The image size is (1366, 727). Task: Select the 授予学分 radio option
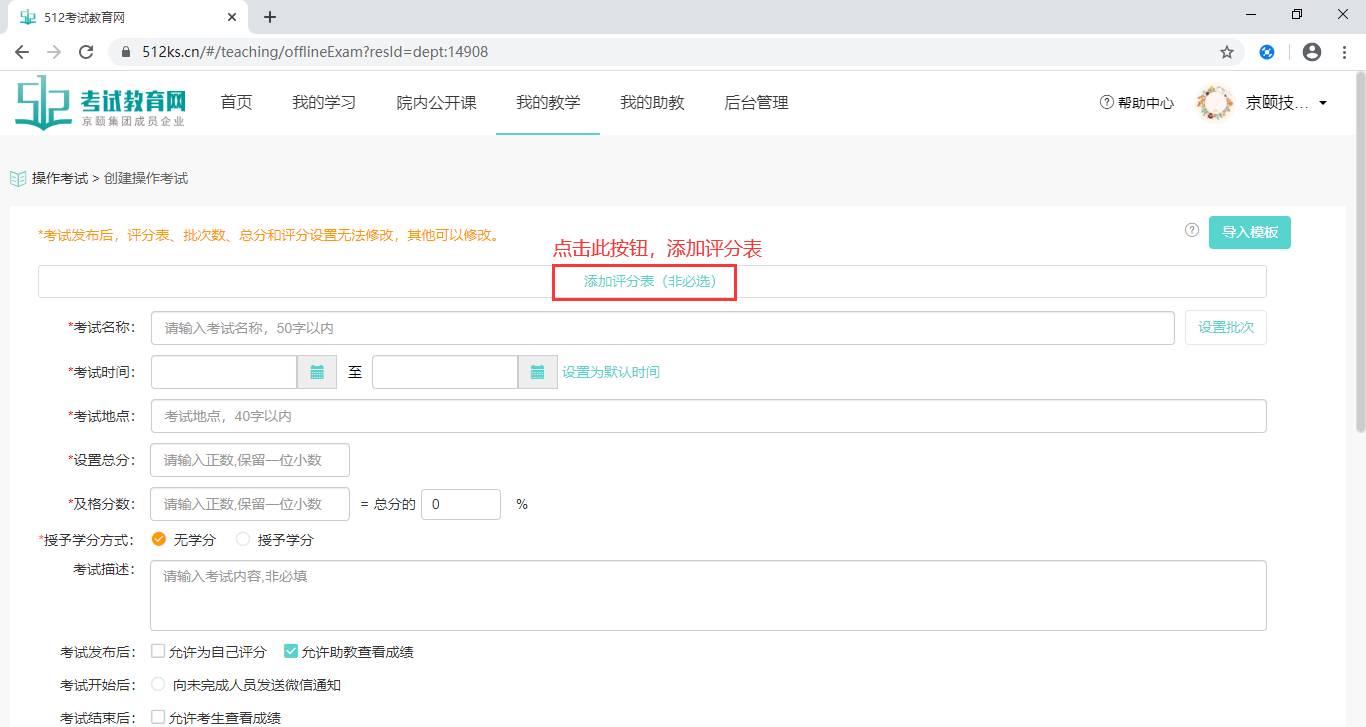(243, 539)
